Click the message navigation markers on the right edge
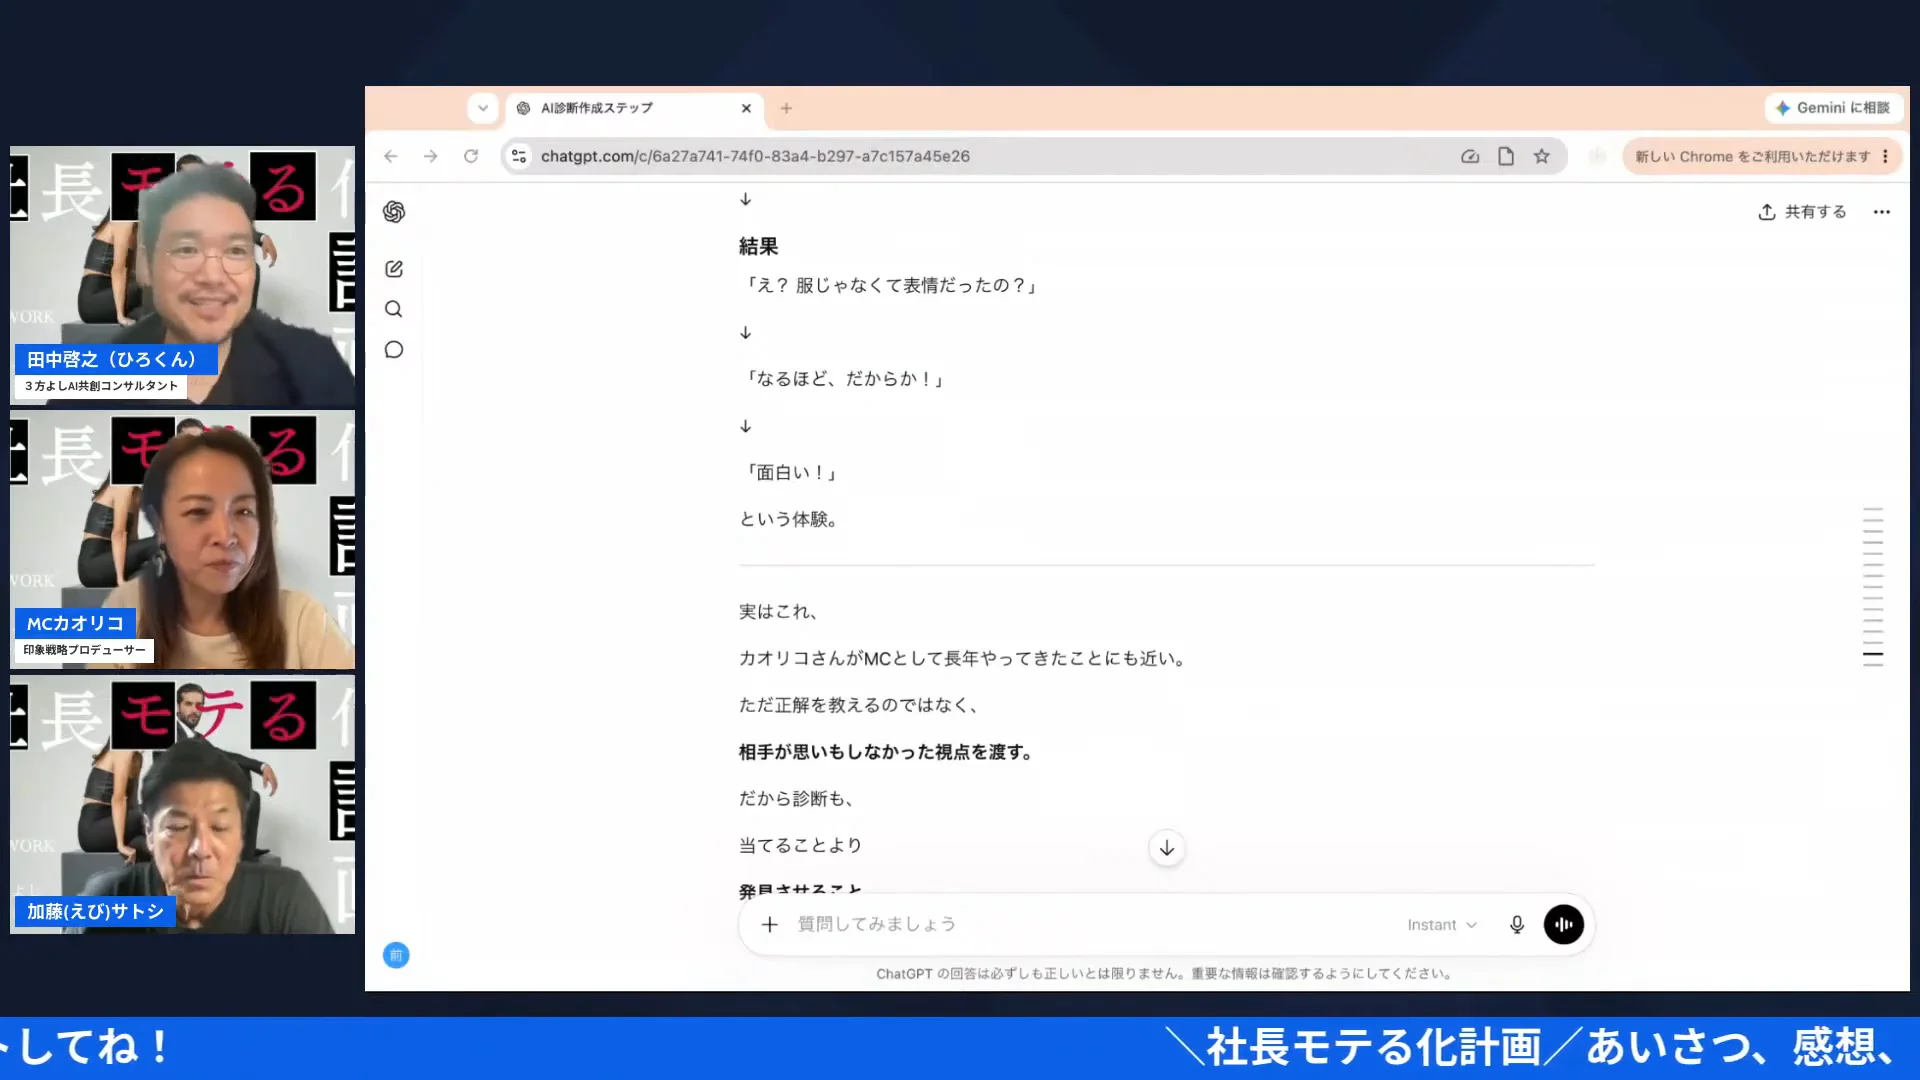 click(1873, 587)
